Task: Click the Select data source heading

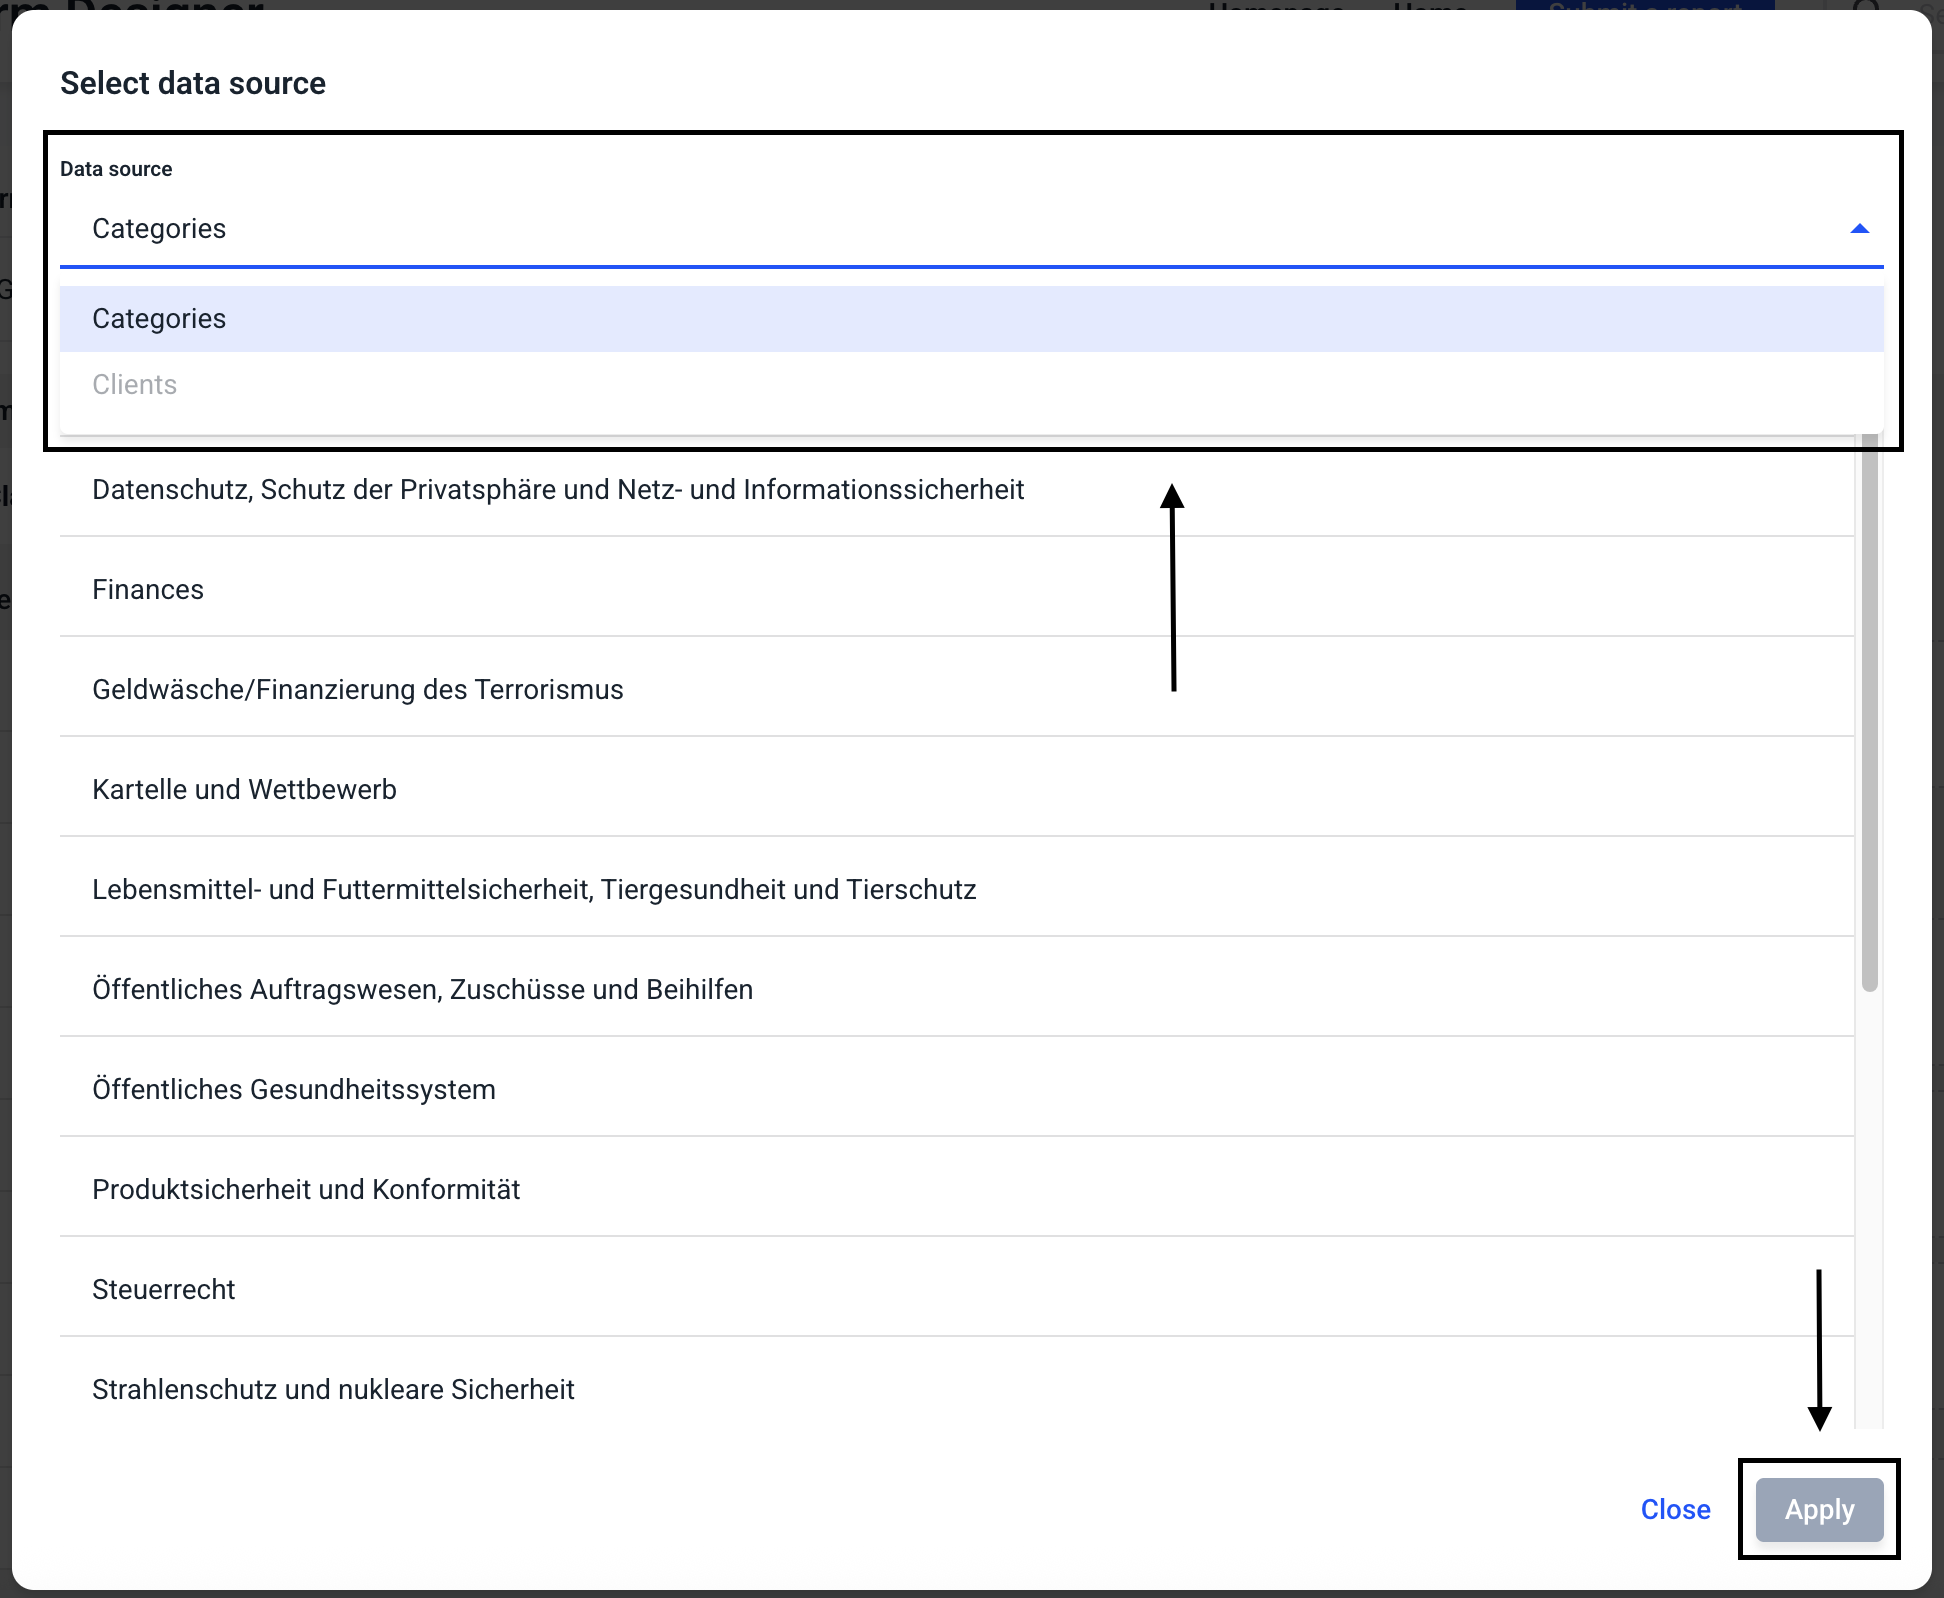Action: pyautogui.click(x=193, y=83)
